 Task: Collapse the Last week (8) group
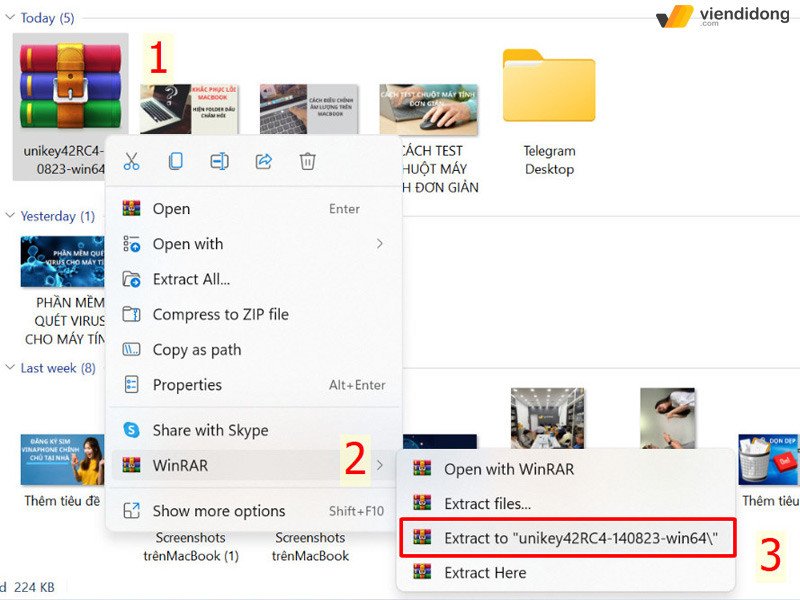click(x=10, y=368)
